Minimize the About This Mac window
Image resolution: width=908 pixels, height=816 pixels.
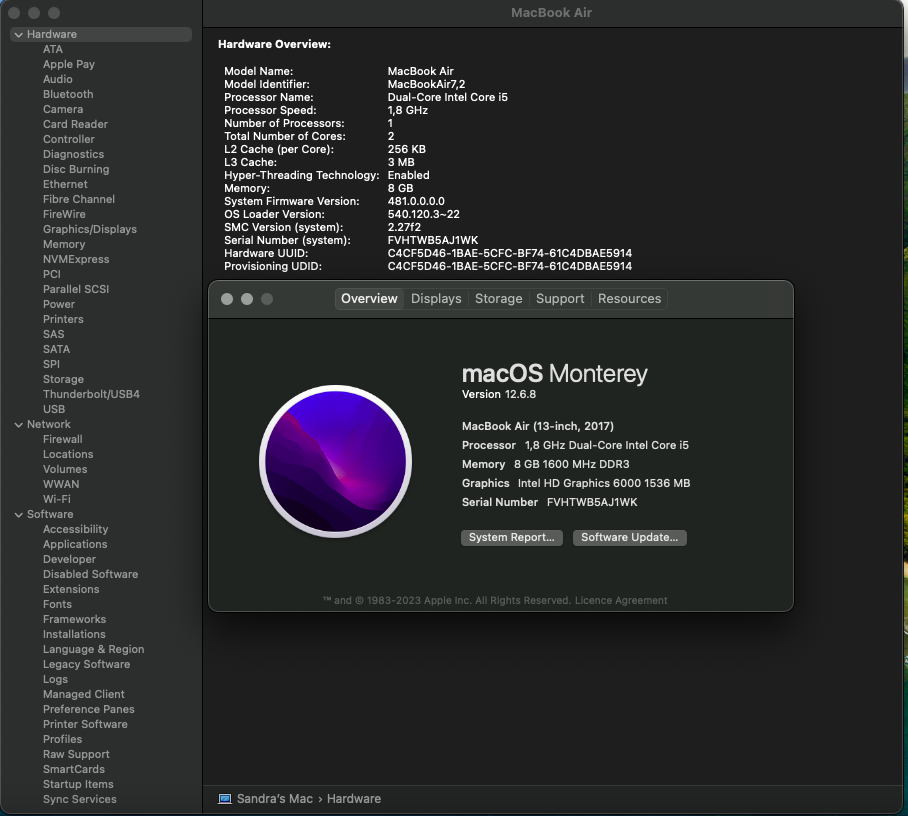pyautogui.click(x=247, y=299)
